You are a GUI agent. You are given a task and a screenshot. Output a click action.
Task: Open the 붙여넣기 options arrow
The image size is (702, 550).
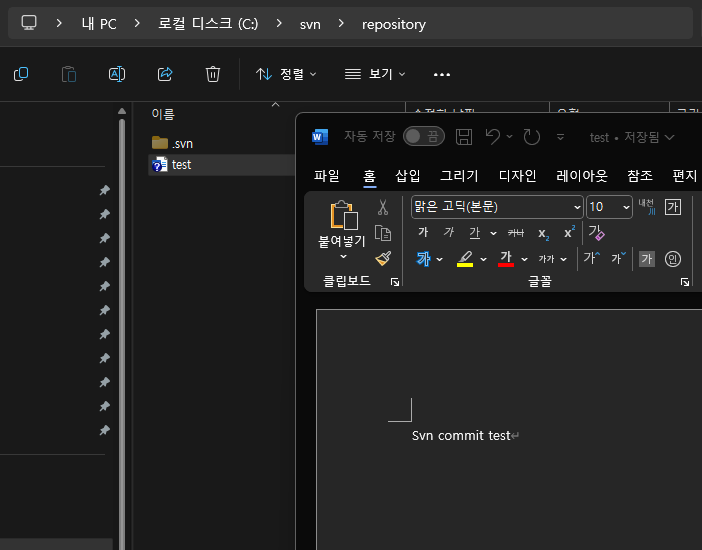(x=343, y=256)
